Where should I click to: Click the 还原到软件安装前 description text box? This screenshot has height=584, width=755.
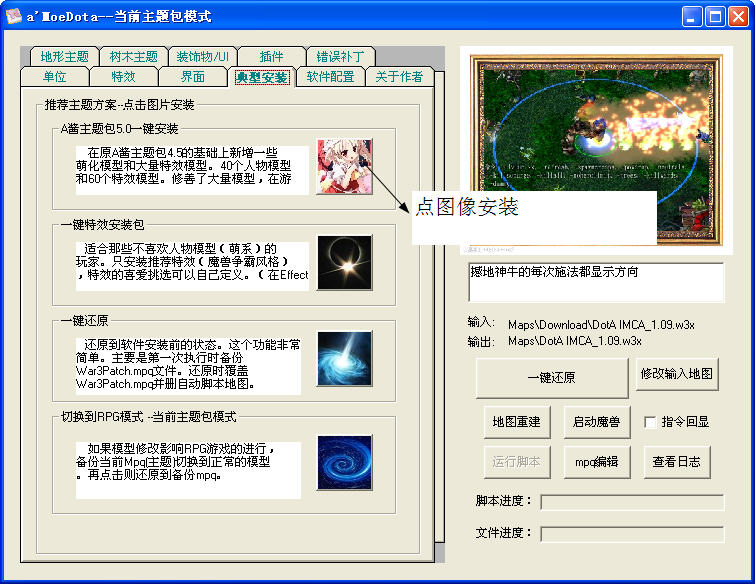(188, 366)
